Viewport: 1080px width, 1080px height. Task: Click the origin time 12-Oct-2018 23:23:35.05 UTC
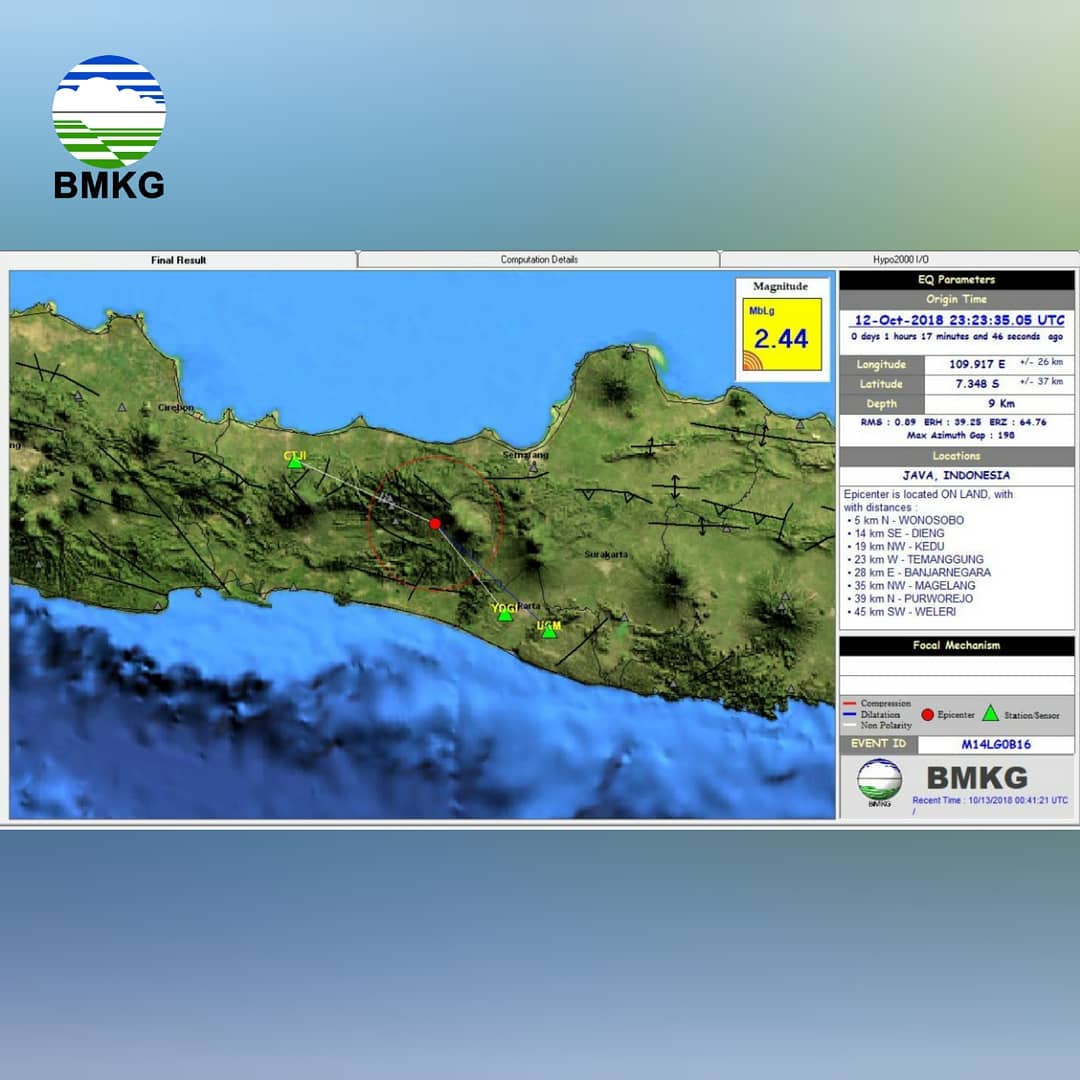[x=958, y=320]
